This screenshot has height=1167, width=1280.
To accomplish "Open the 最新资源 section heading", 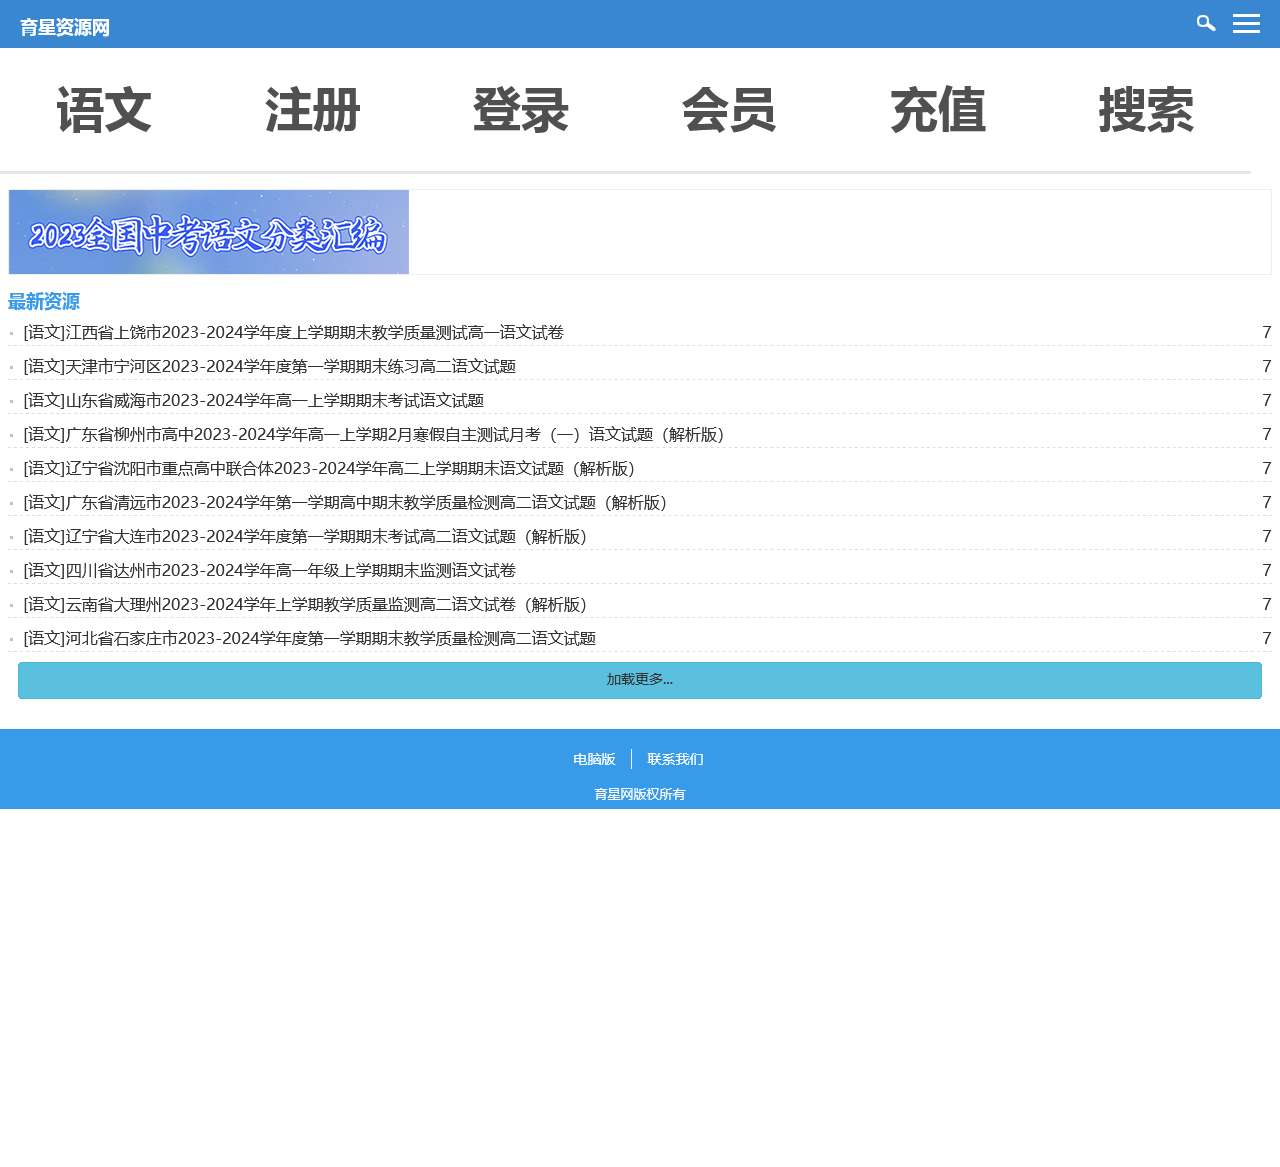I will (44, 301).
